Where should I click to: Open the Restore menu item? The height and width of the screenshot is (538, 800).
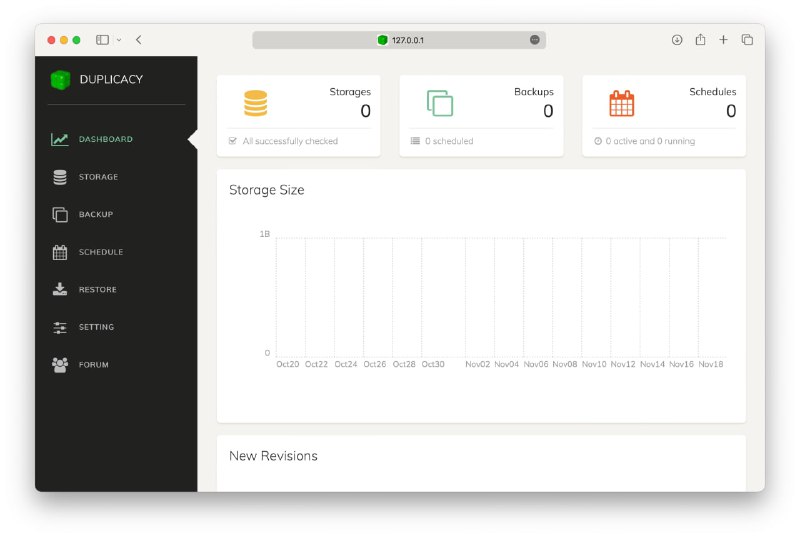click(98, 290)
